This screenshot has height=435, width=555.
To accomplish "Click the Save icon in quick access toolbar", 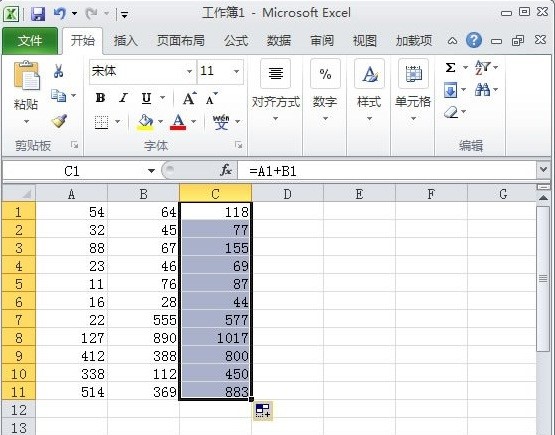I will (38, 14).
